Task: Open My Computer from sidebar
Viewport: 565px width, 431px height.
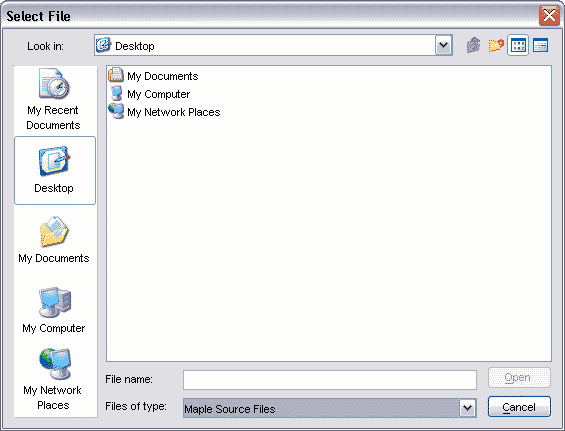Action: click(x=54, y=310)
